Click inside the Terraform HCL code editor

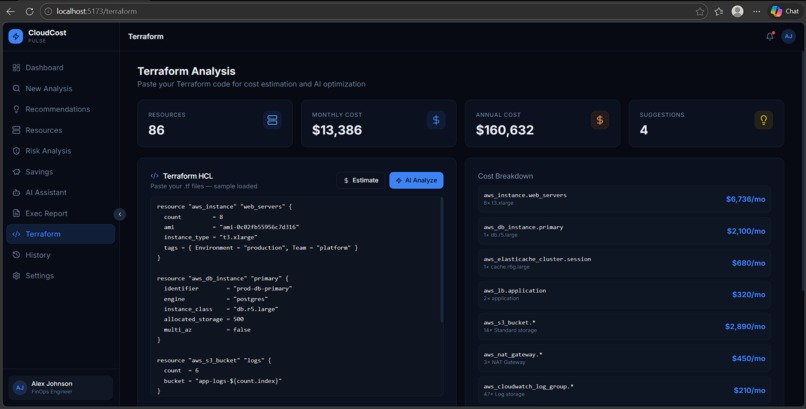click(x=297, y=296)
